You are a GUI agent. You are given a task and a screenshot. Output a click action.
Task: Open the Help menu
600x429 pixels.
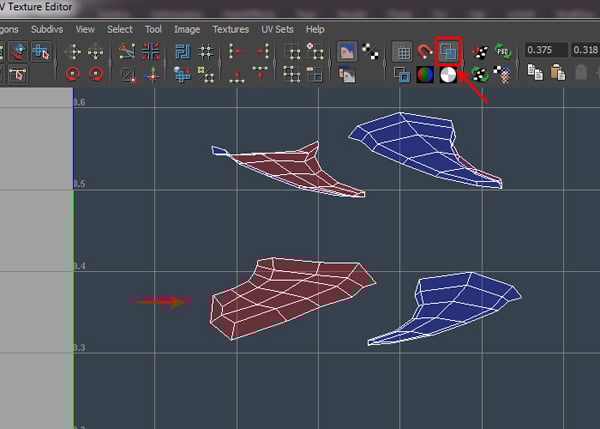tap(315, 29)
